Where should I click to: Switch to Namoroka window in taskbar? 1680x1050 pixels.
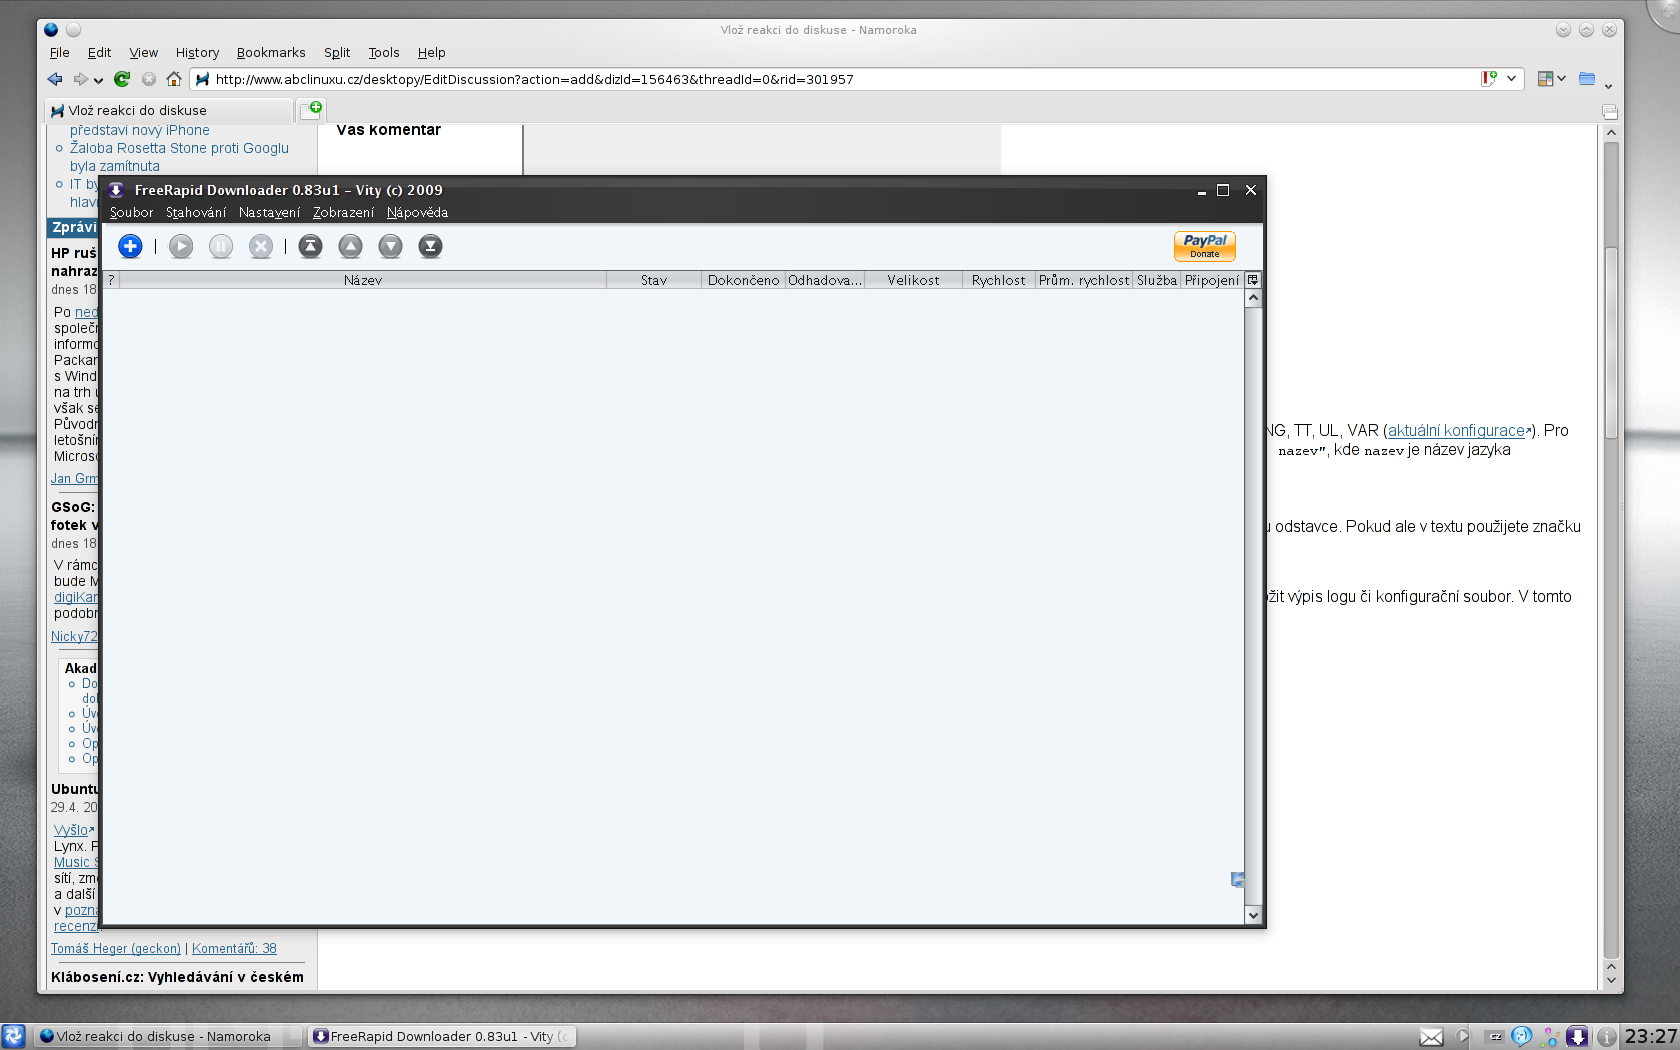(x=168, y=1036)
